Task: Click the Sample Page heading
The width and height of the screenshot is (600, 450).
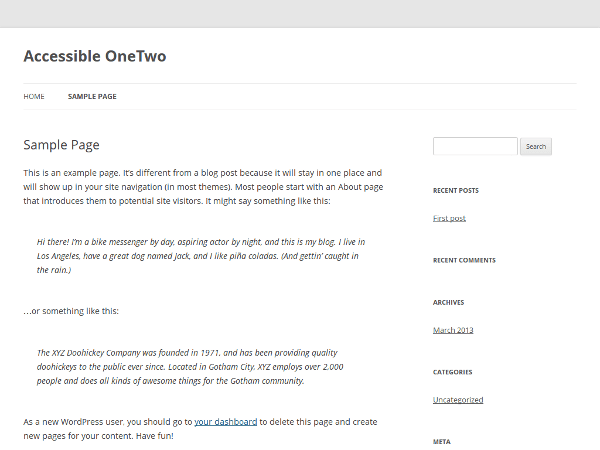Action: coord(61,145)
